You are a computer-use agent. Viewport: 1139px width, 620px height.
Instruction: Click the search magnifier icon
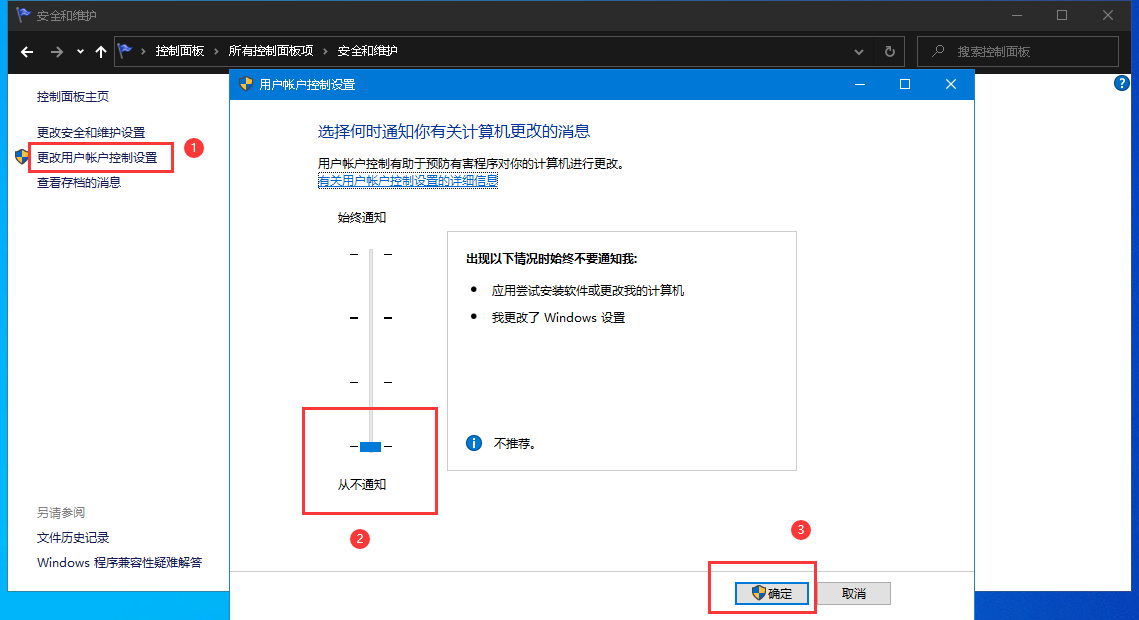[939, 51]
